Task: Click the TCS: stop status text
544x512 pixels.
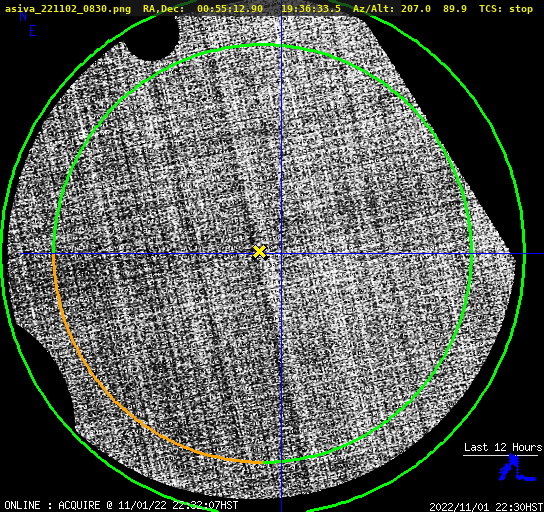Action: (506, 9)
